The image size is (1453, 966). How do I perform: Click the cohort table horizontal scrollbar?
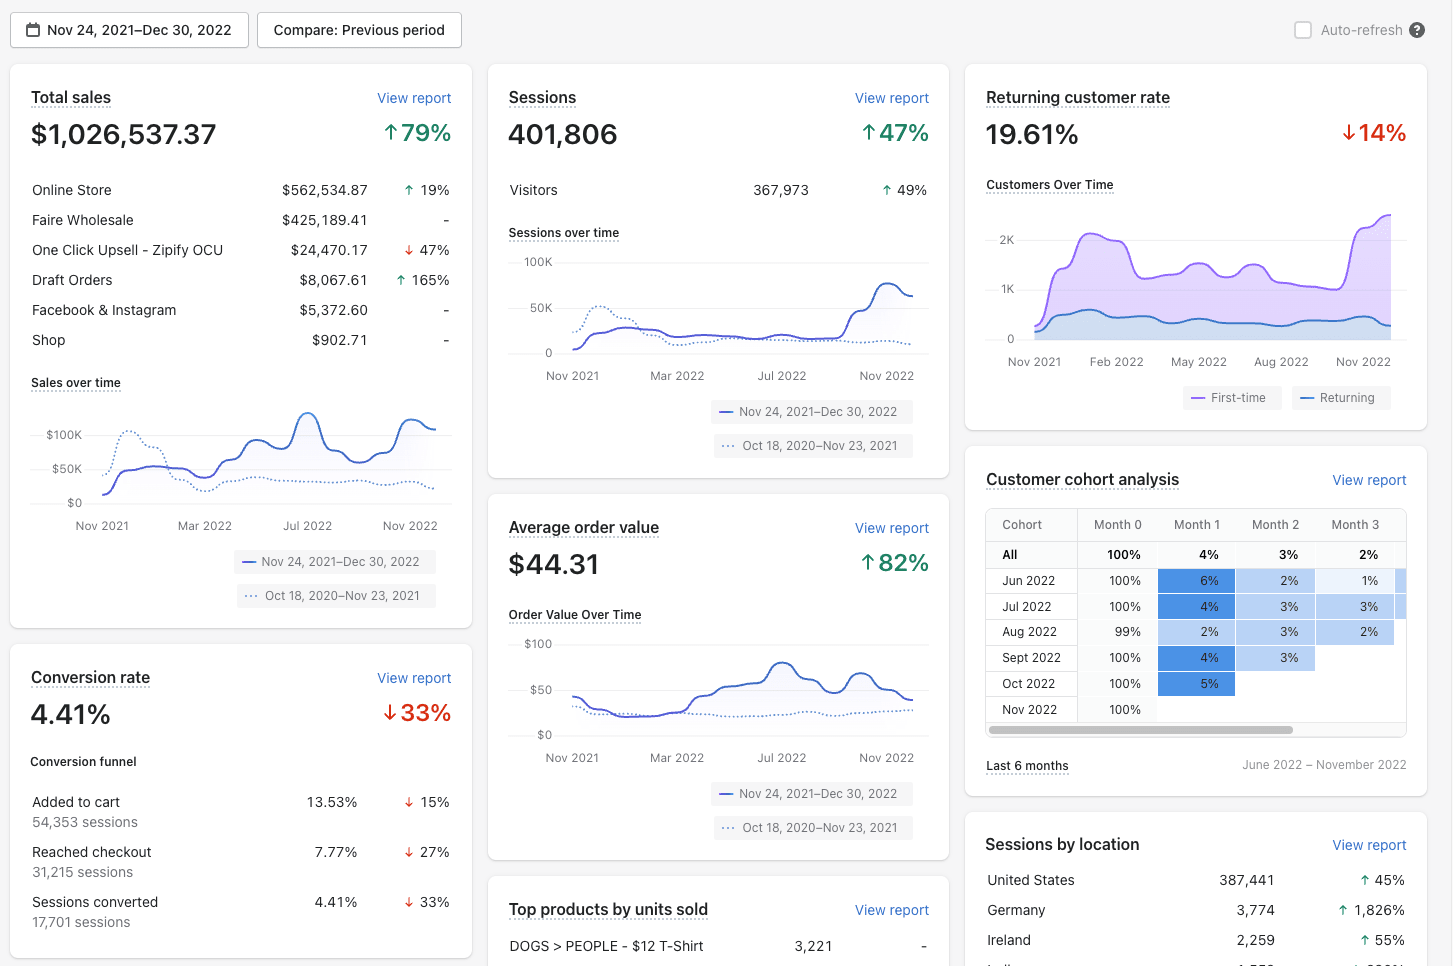1140,730
